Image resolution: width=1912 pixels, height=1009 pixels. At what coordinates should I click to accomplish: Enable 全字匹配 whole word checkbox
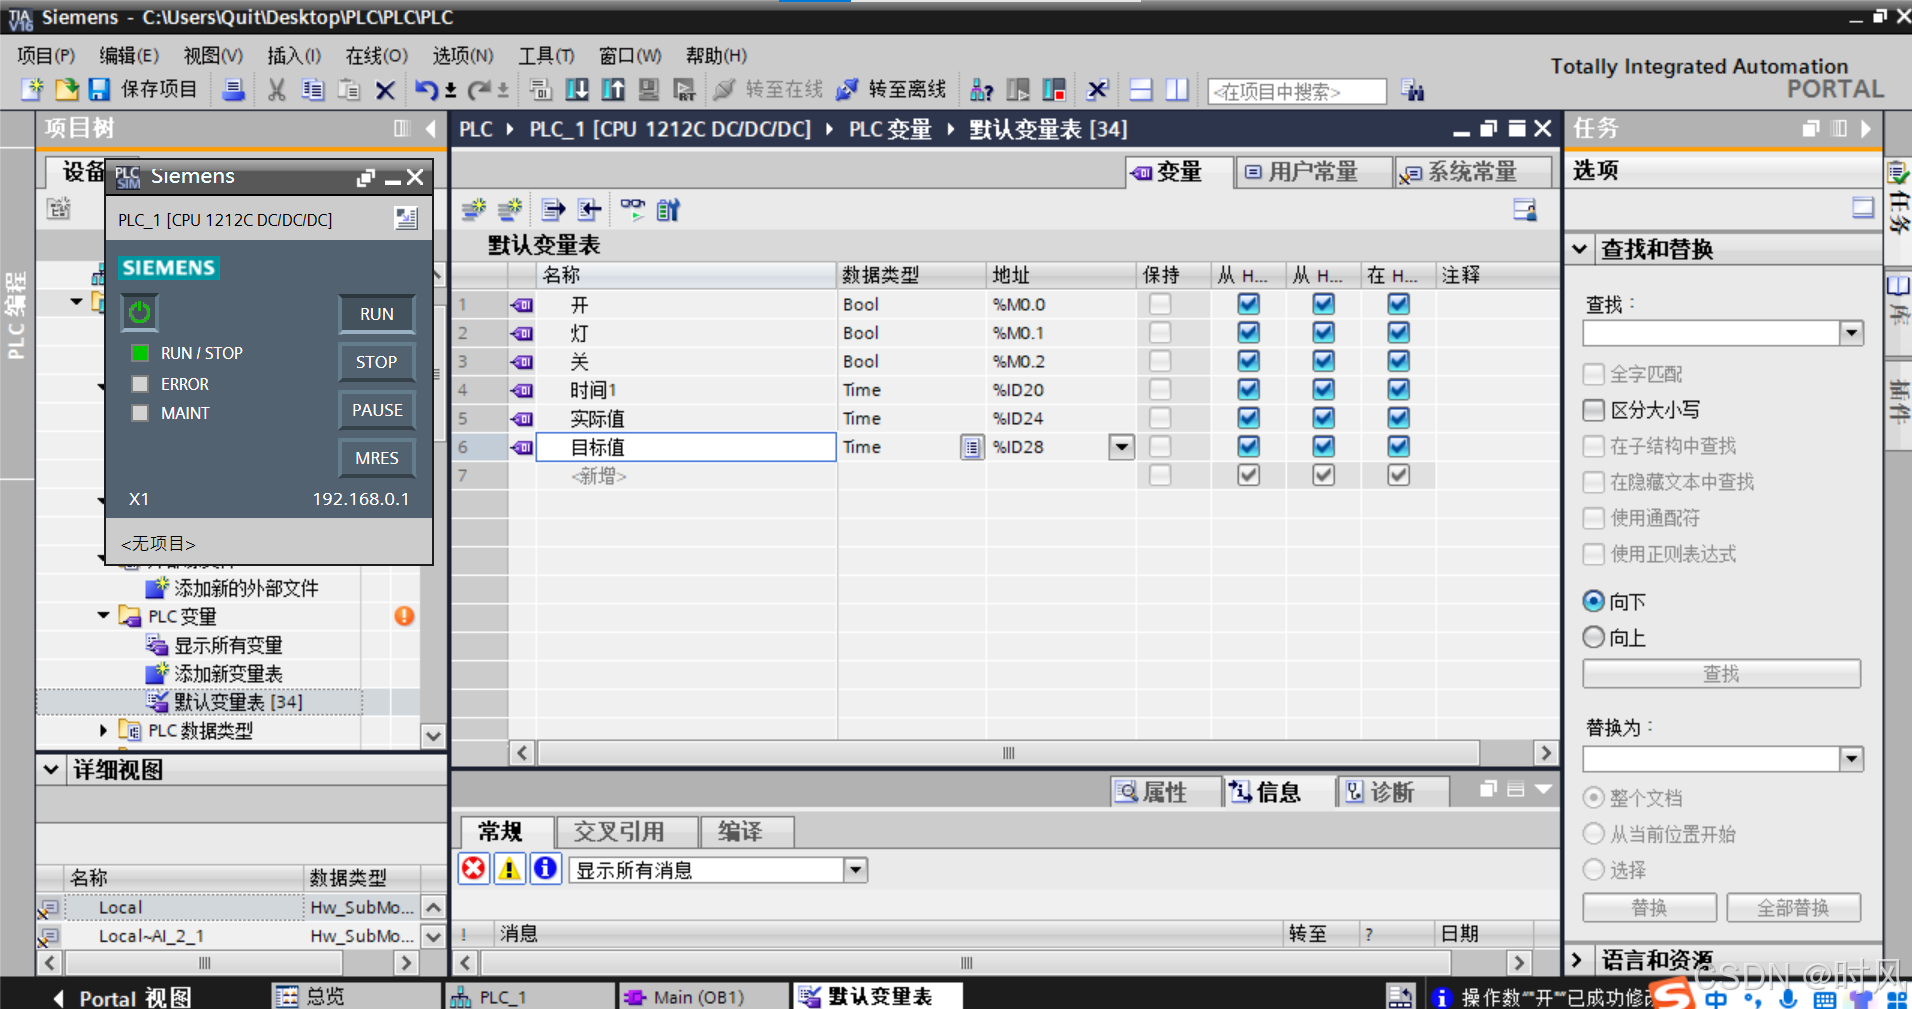click(1594, 374)
